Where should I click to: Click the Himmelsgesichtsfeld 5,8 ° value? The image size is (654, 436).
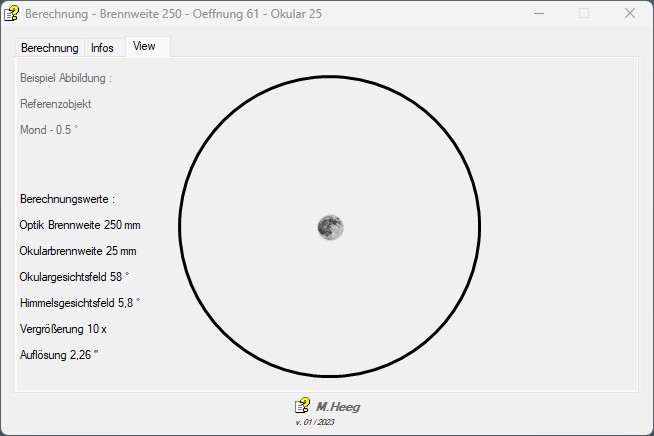pos(80,303)
